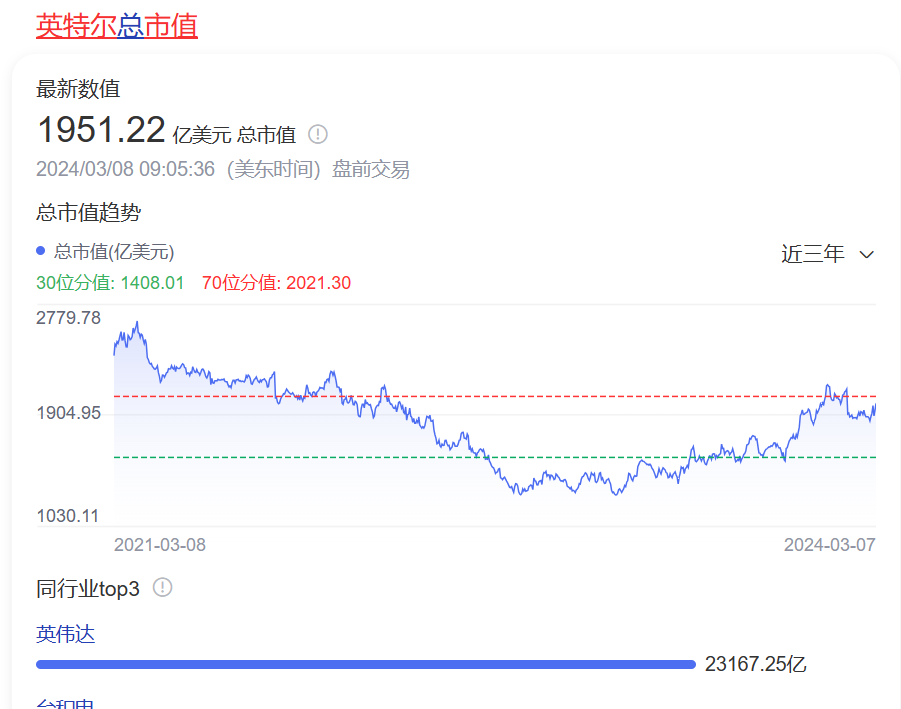Click the 同行业top3 heading
This screenshot has width=901, height=709.
(x=87, y=588)
